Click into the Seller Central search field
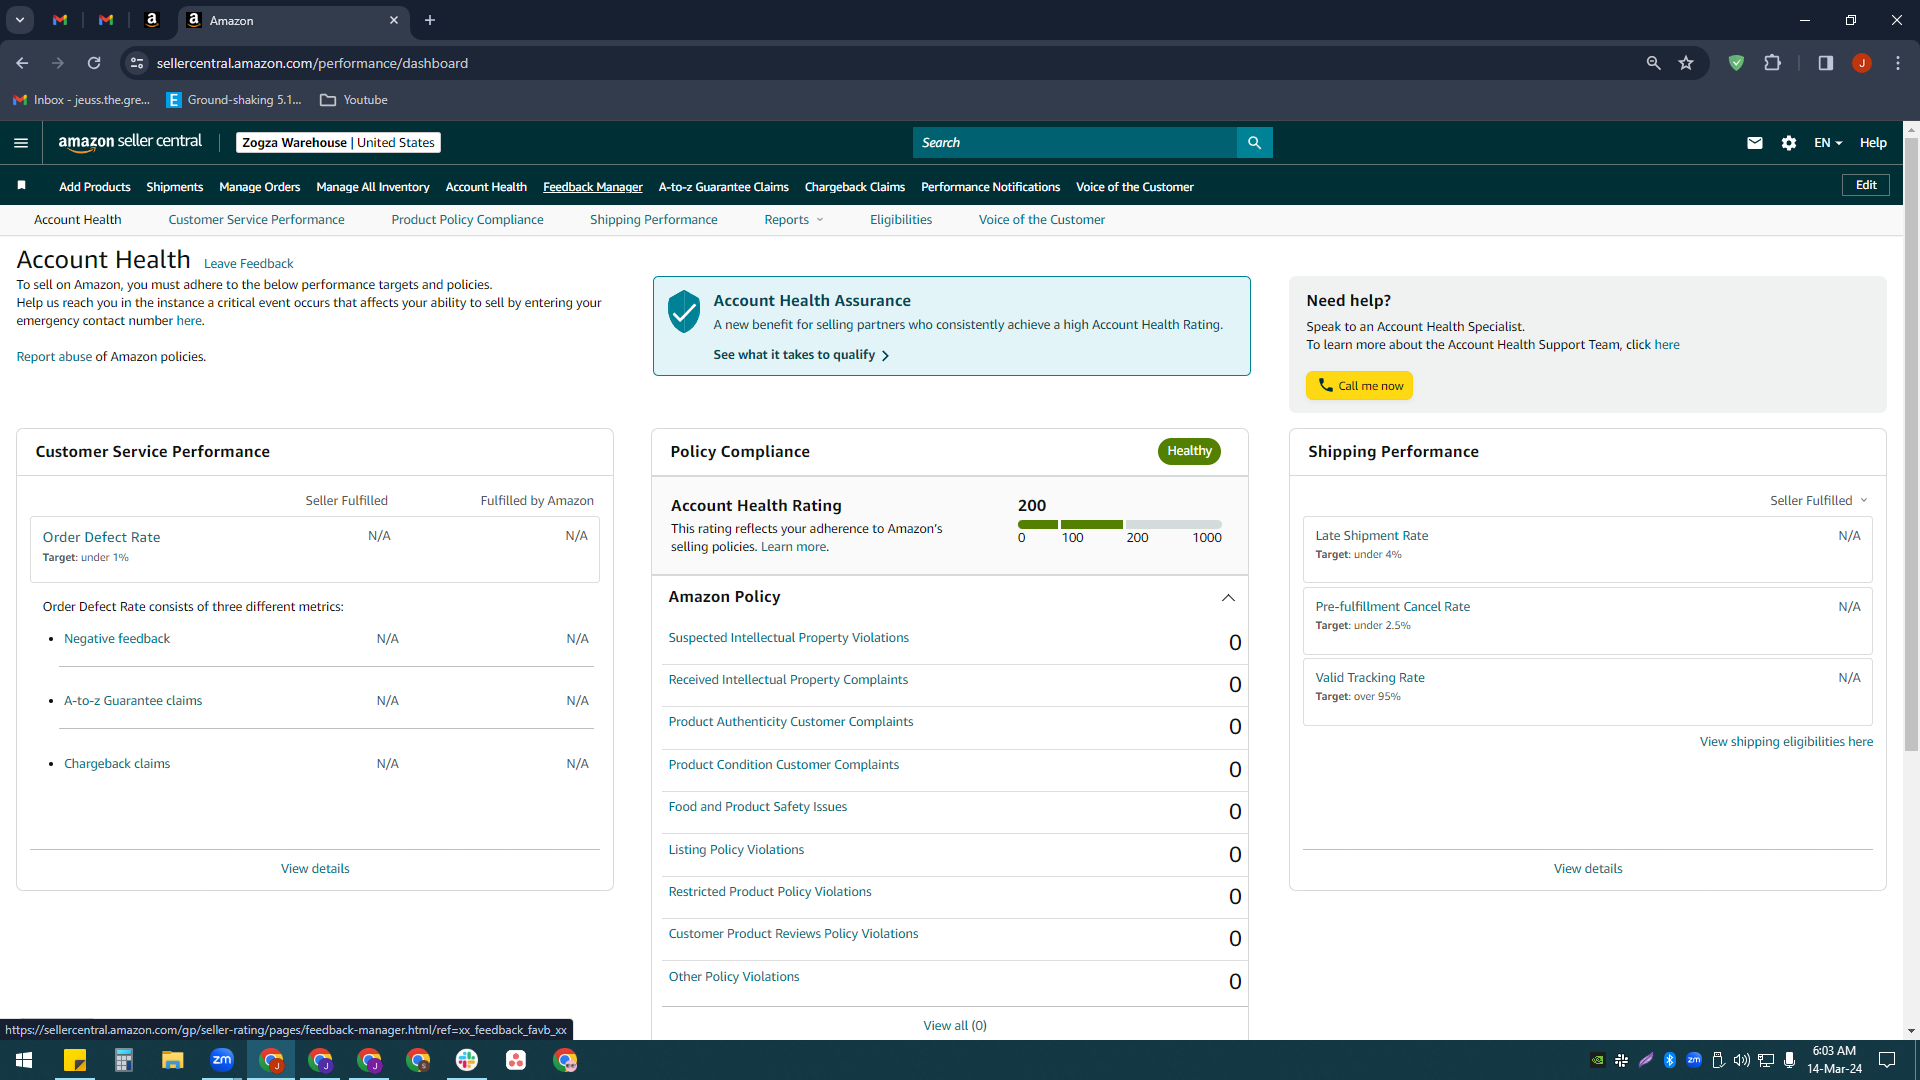Viewport: 1920px width, 1080px height. [1074, 143]
